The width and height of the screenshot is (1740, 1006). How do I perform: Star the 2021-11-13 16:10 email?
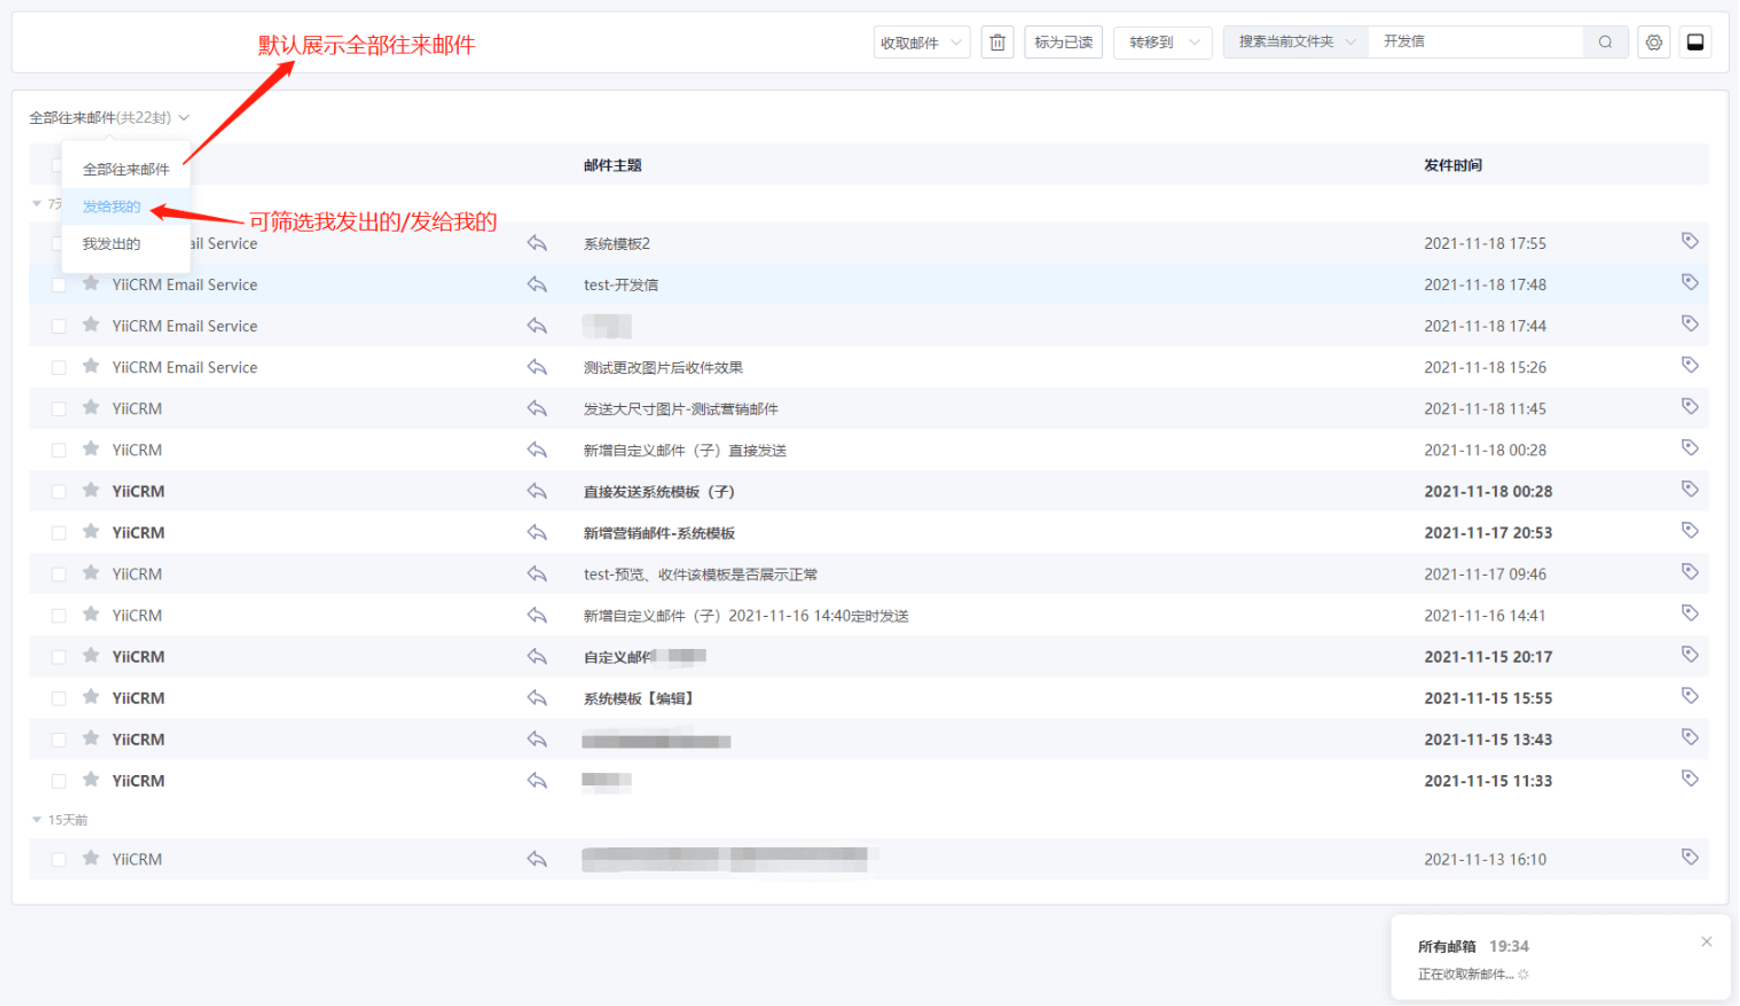point(91,858)
